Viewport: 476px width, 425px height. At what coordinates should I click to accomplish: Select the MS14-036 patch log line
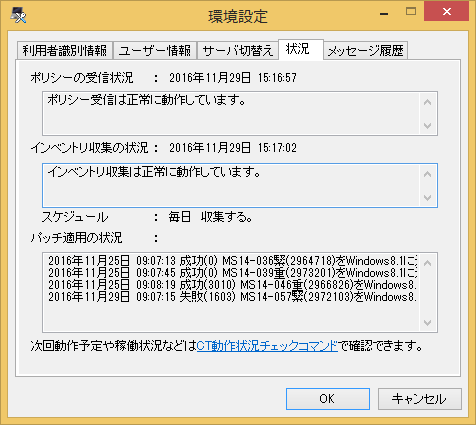[232, 261]
